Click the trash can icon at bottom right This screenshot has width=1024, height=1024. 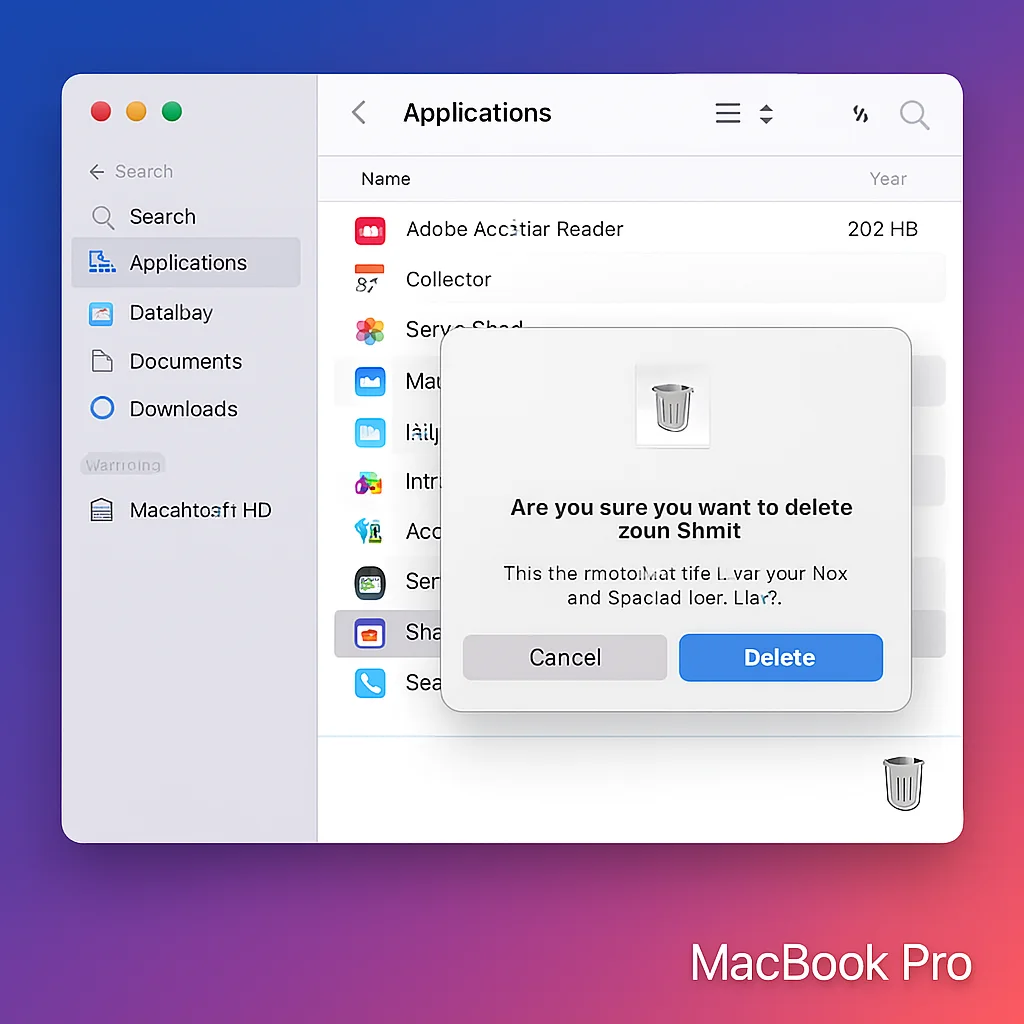[903, 783]
